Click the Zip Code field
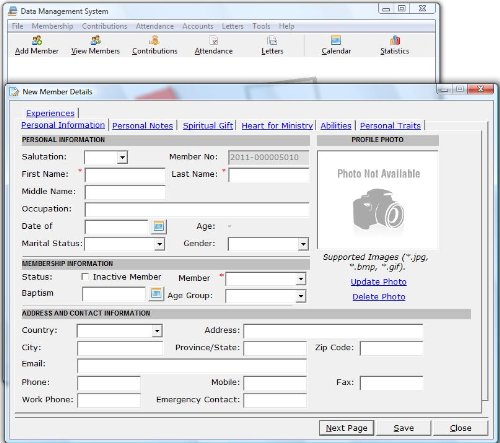500x443 pixels. (392, 348)
